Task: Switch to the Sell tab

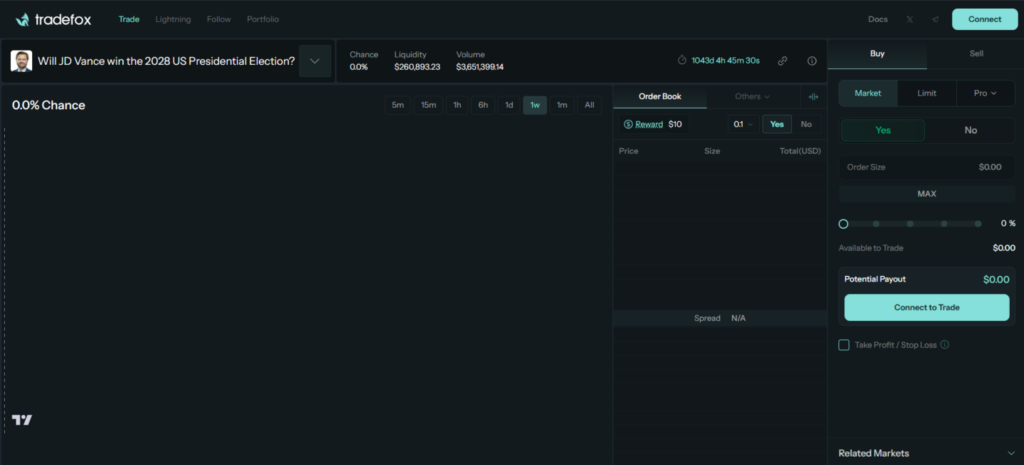Action: click(x=975, y=53)
